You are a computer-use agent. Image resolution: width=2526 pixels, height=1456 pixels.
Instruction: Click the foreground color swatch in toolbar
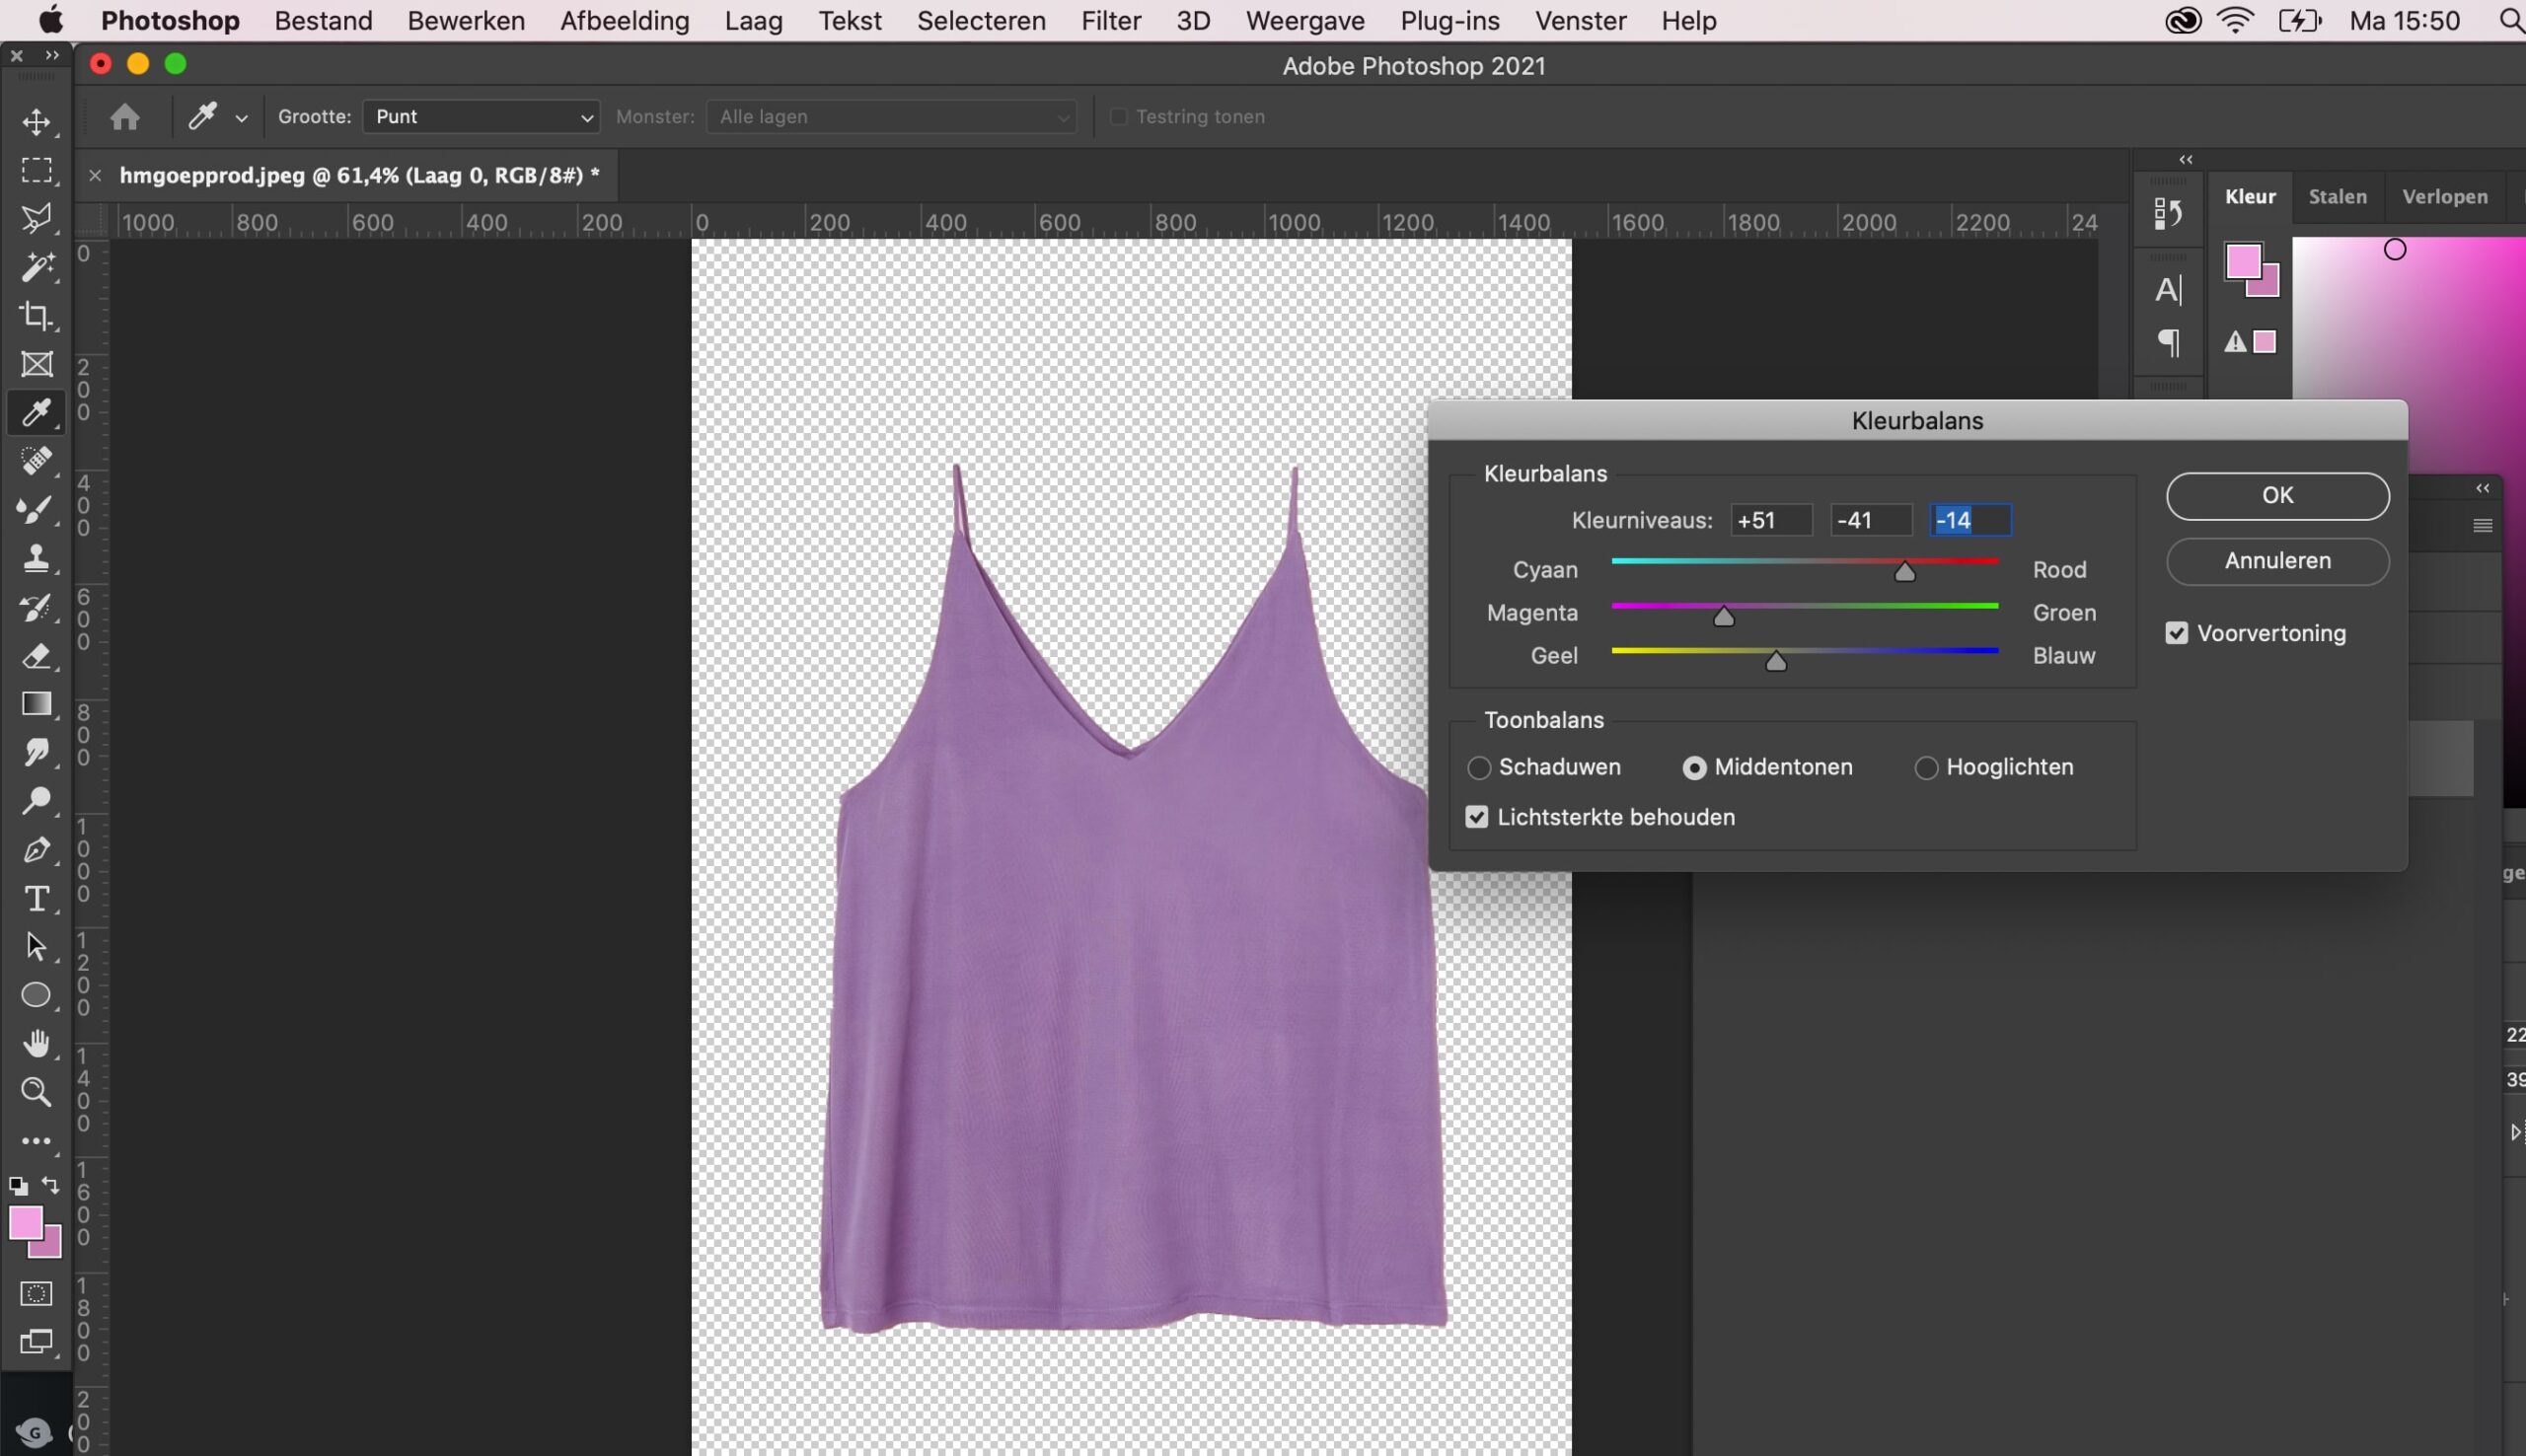25,1224
